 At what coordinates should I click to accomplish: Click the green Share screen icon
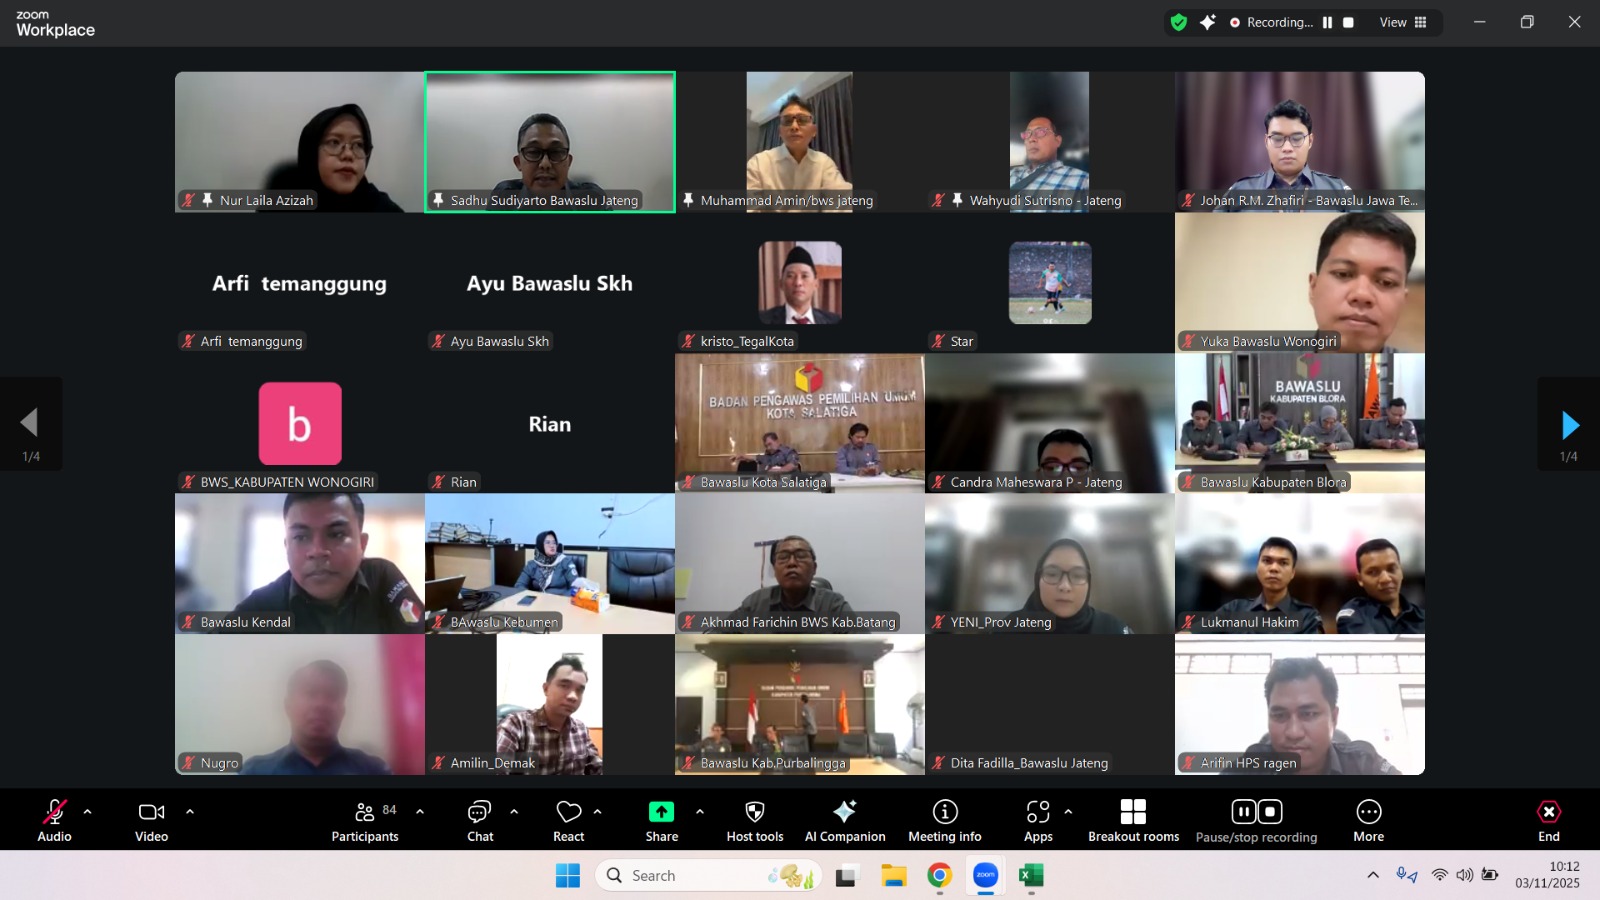pos(661,812)
